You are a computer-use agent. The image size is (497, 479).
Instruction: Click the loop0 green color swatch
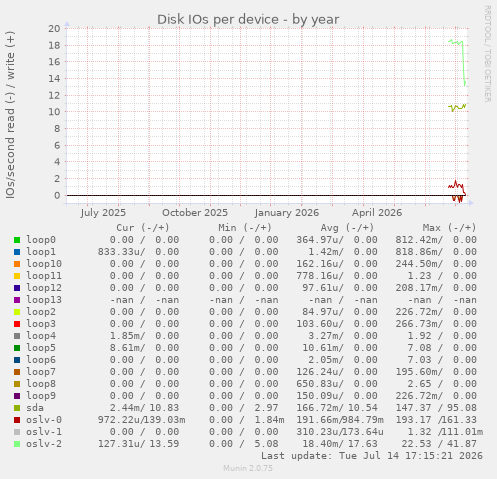(17, 240)
